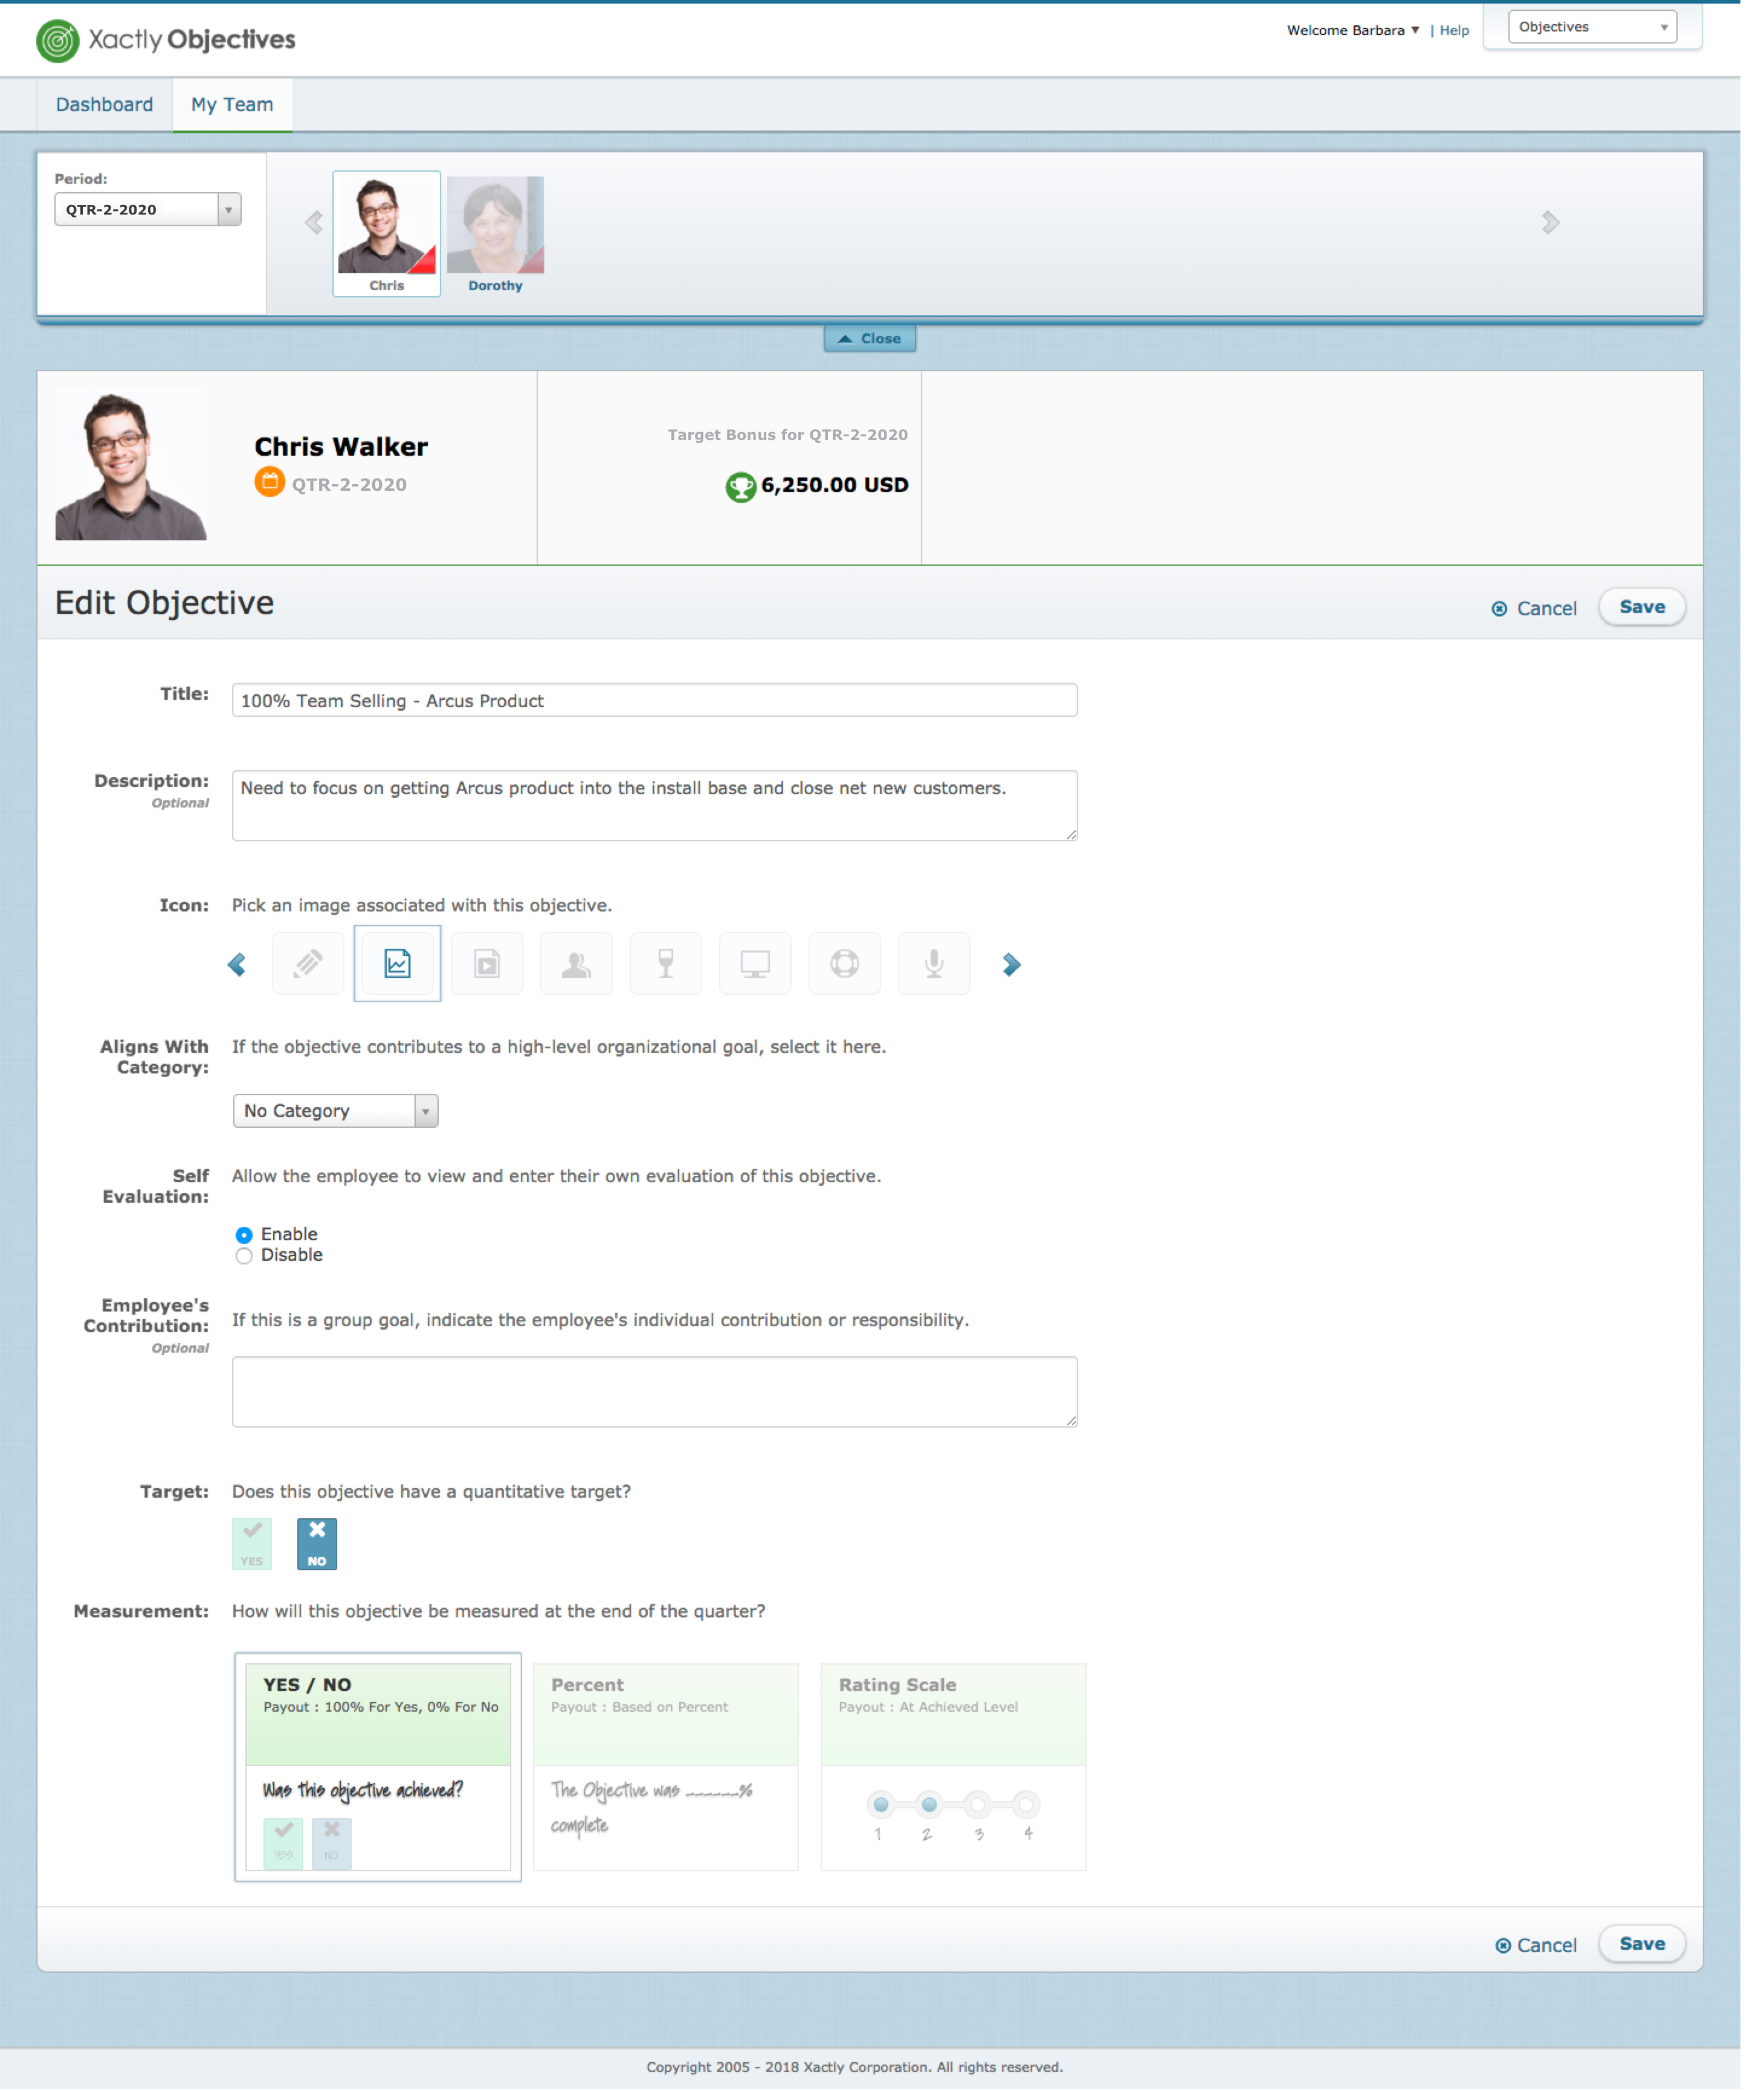The image size is (1764, 2090).
Task: Expand the No Category dropdown
Action: (x=335, y=1110)
